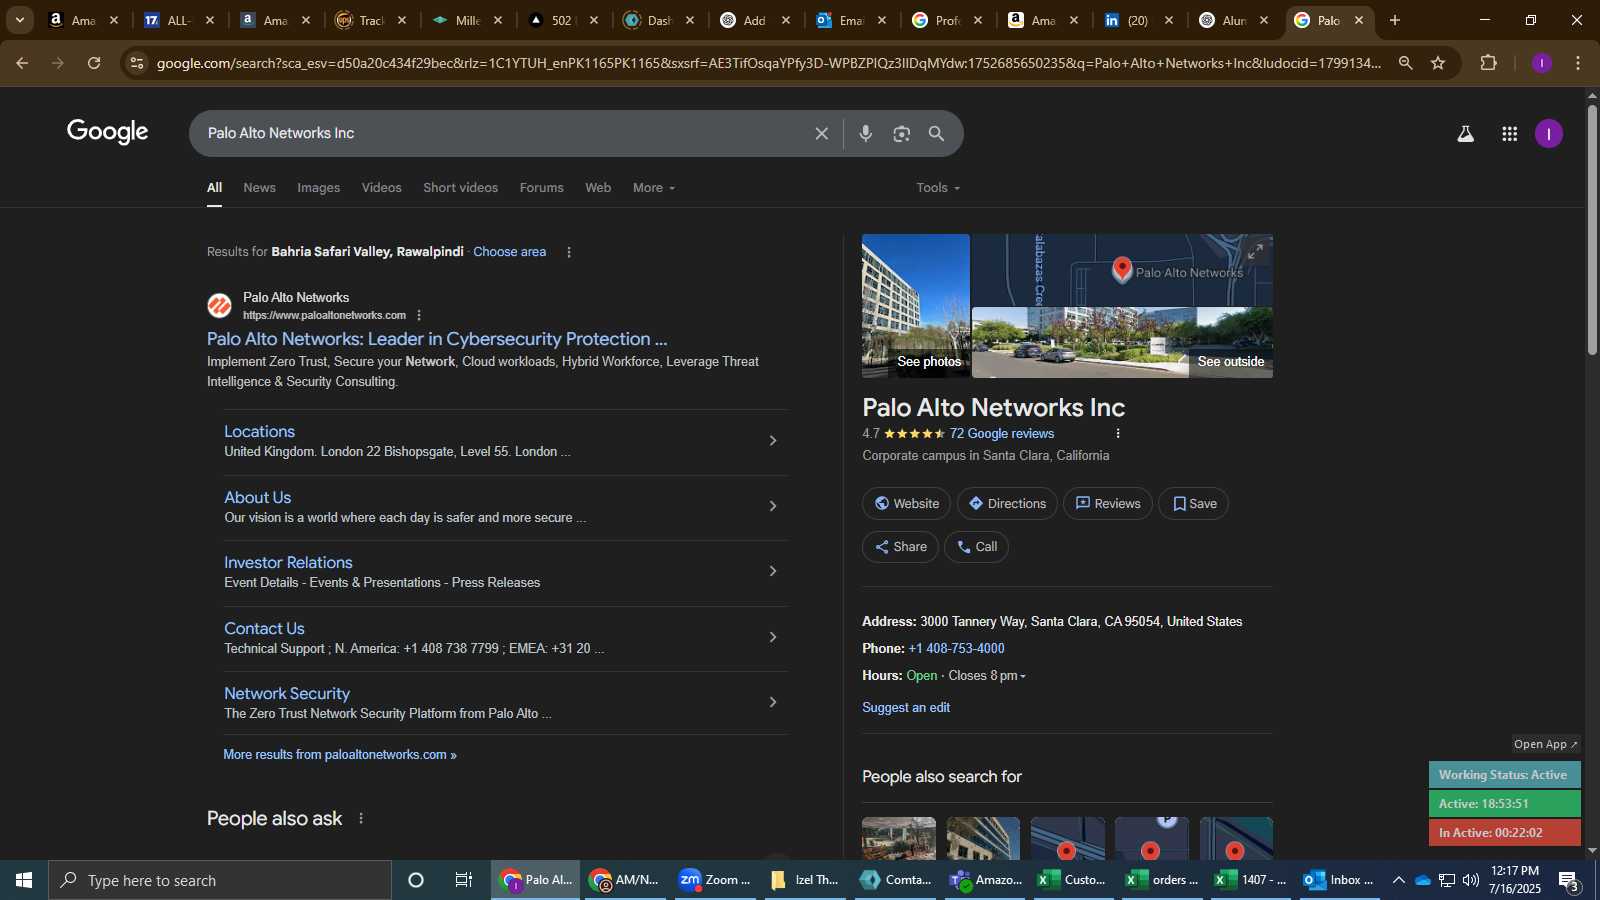Switch to the Videos results tab
Viewport: 1600px width, 900px height.
[x=381, y=188]
